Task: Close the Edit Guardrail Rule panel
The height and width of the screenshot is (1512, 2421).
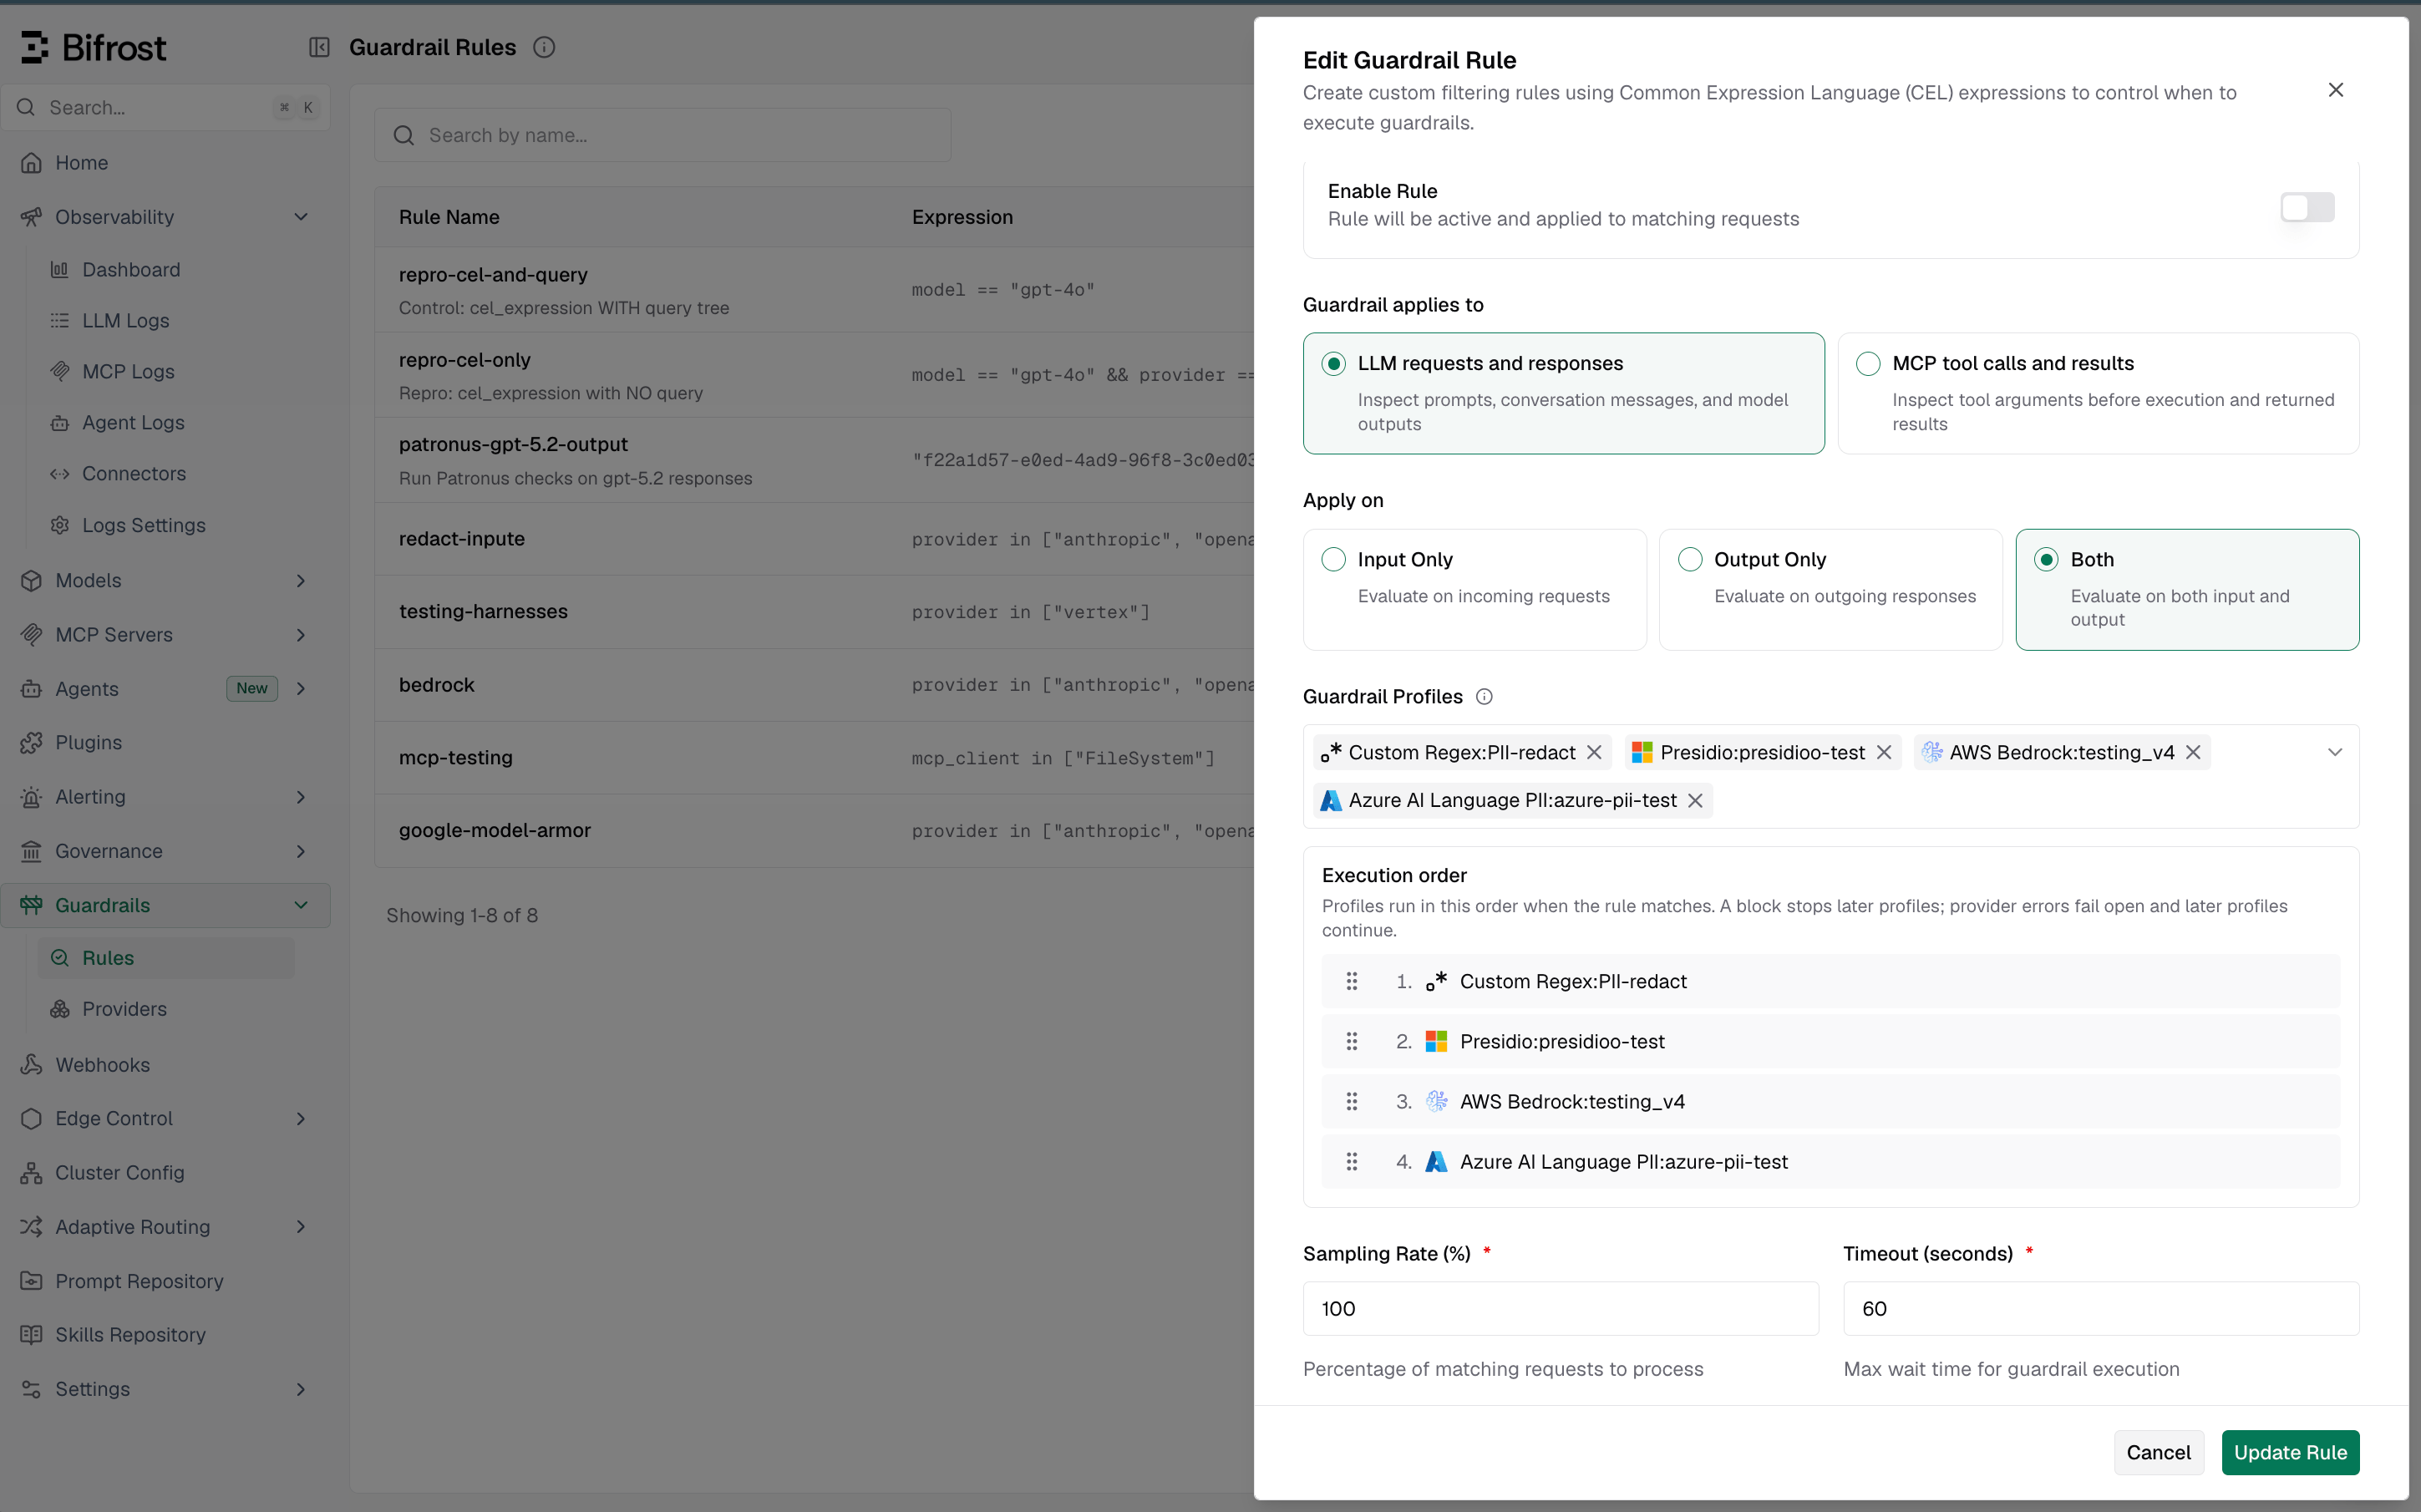Action: pos(2336,90)
